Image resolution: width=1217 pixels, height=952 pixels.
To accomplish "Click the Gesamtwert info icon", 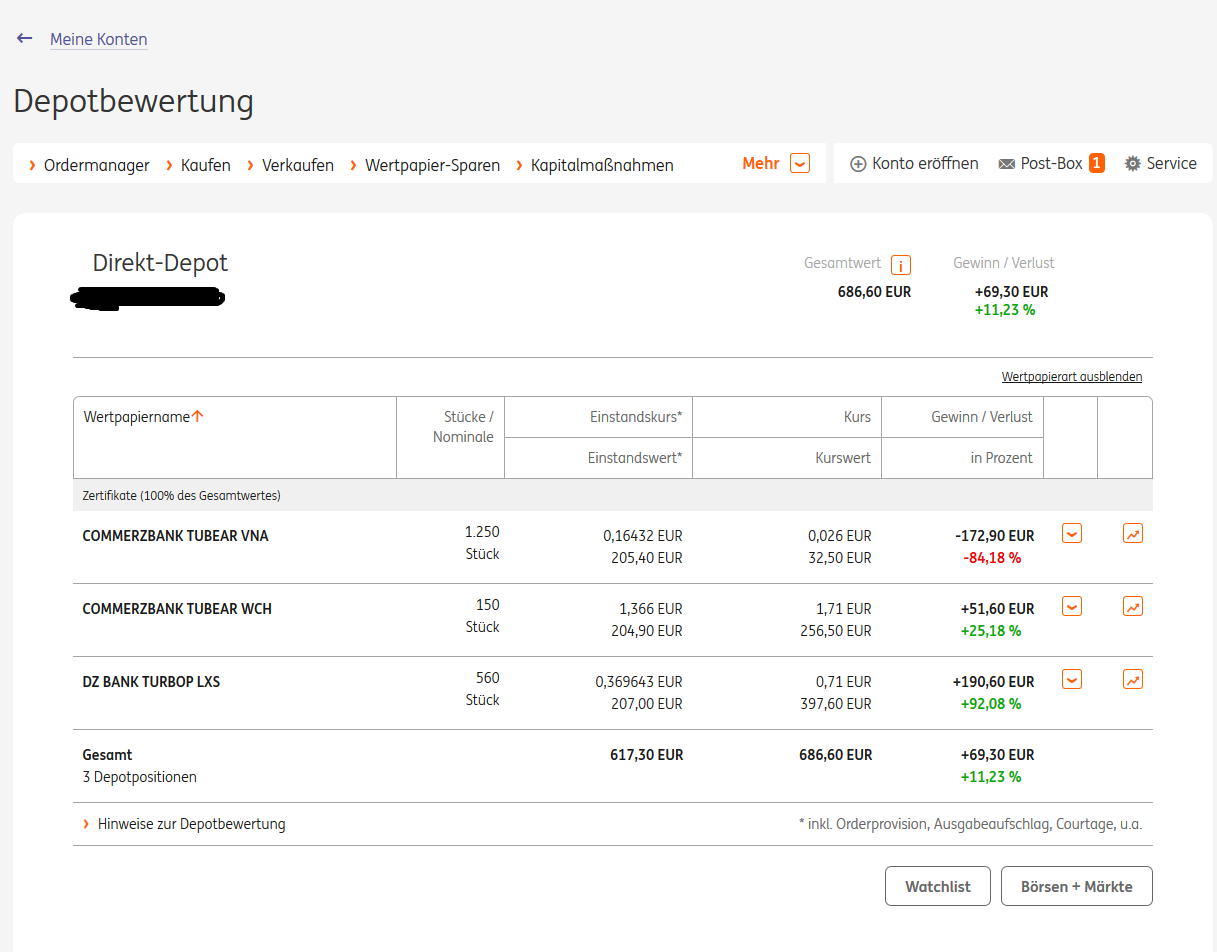I will tap(901, 265).
